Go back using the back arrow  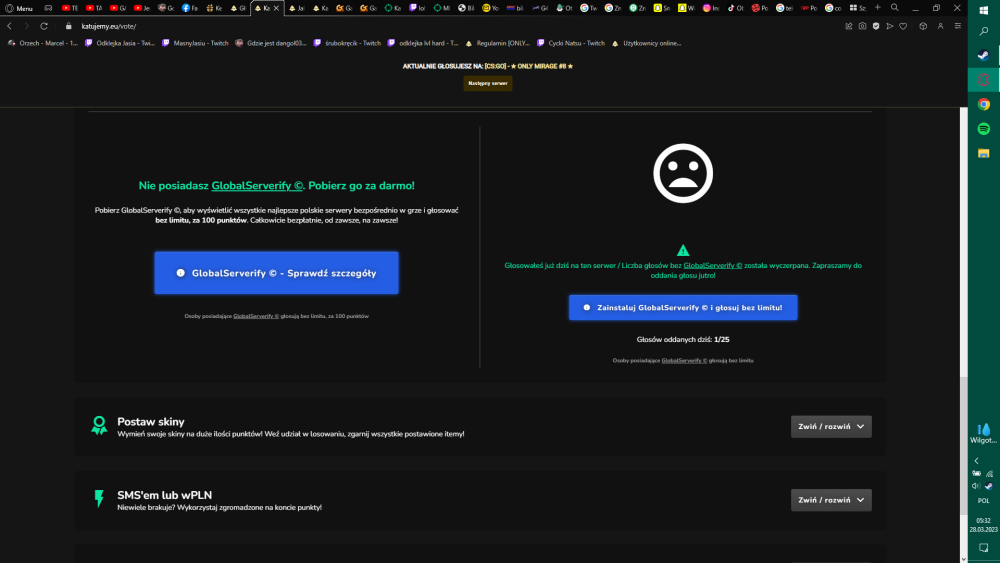pyautogui.click(x=10, y=26)
